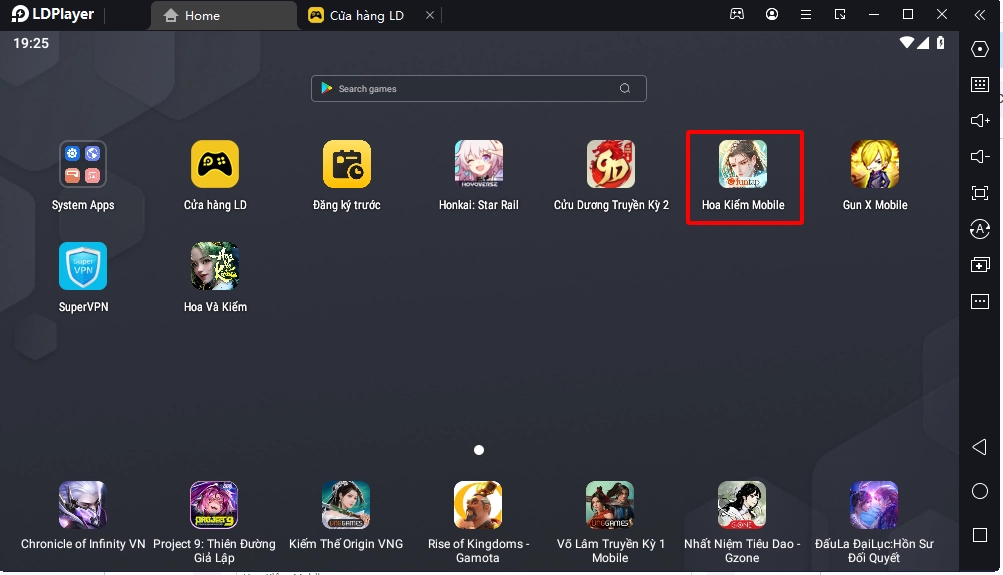Launch the SuperVPN app
The image size is (1003, 575).
coord(83,266)
